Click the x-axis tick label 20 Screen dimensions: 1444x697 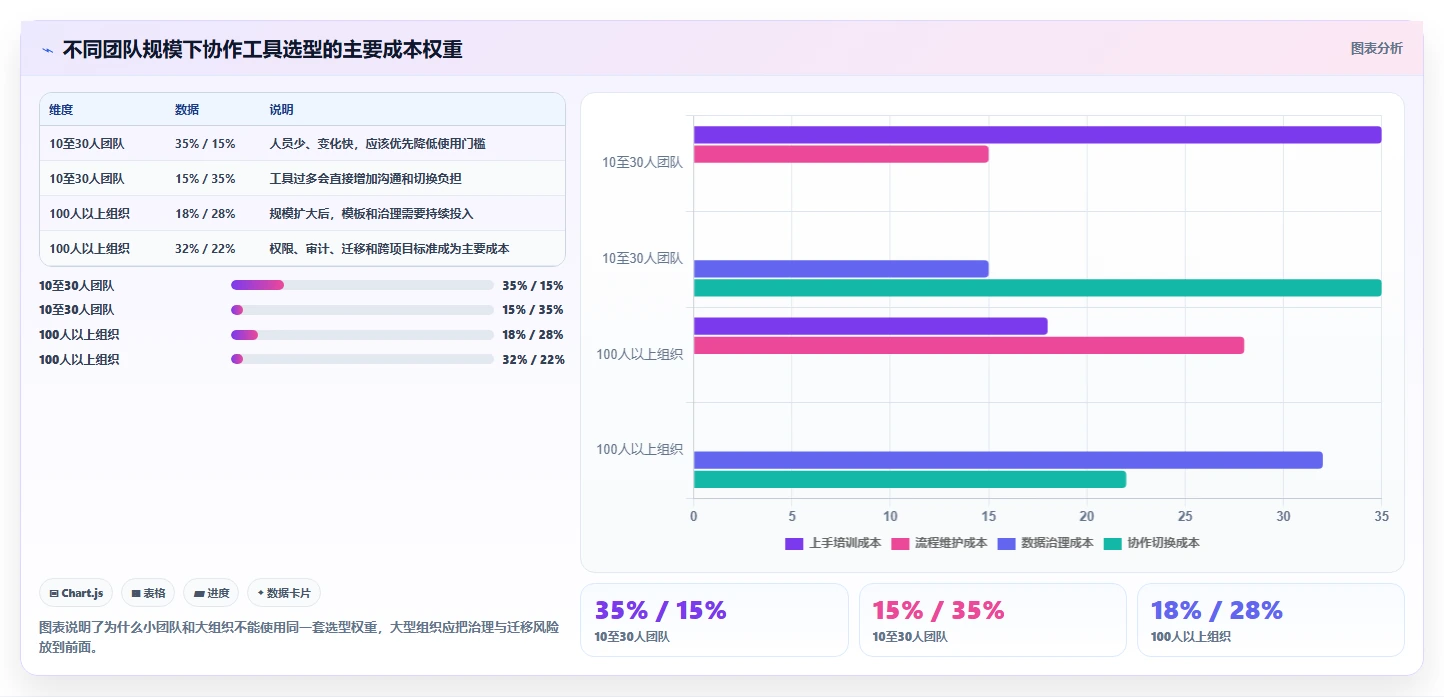tap(1086, 516)
